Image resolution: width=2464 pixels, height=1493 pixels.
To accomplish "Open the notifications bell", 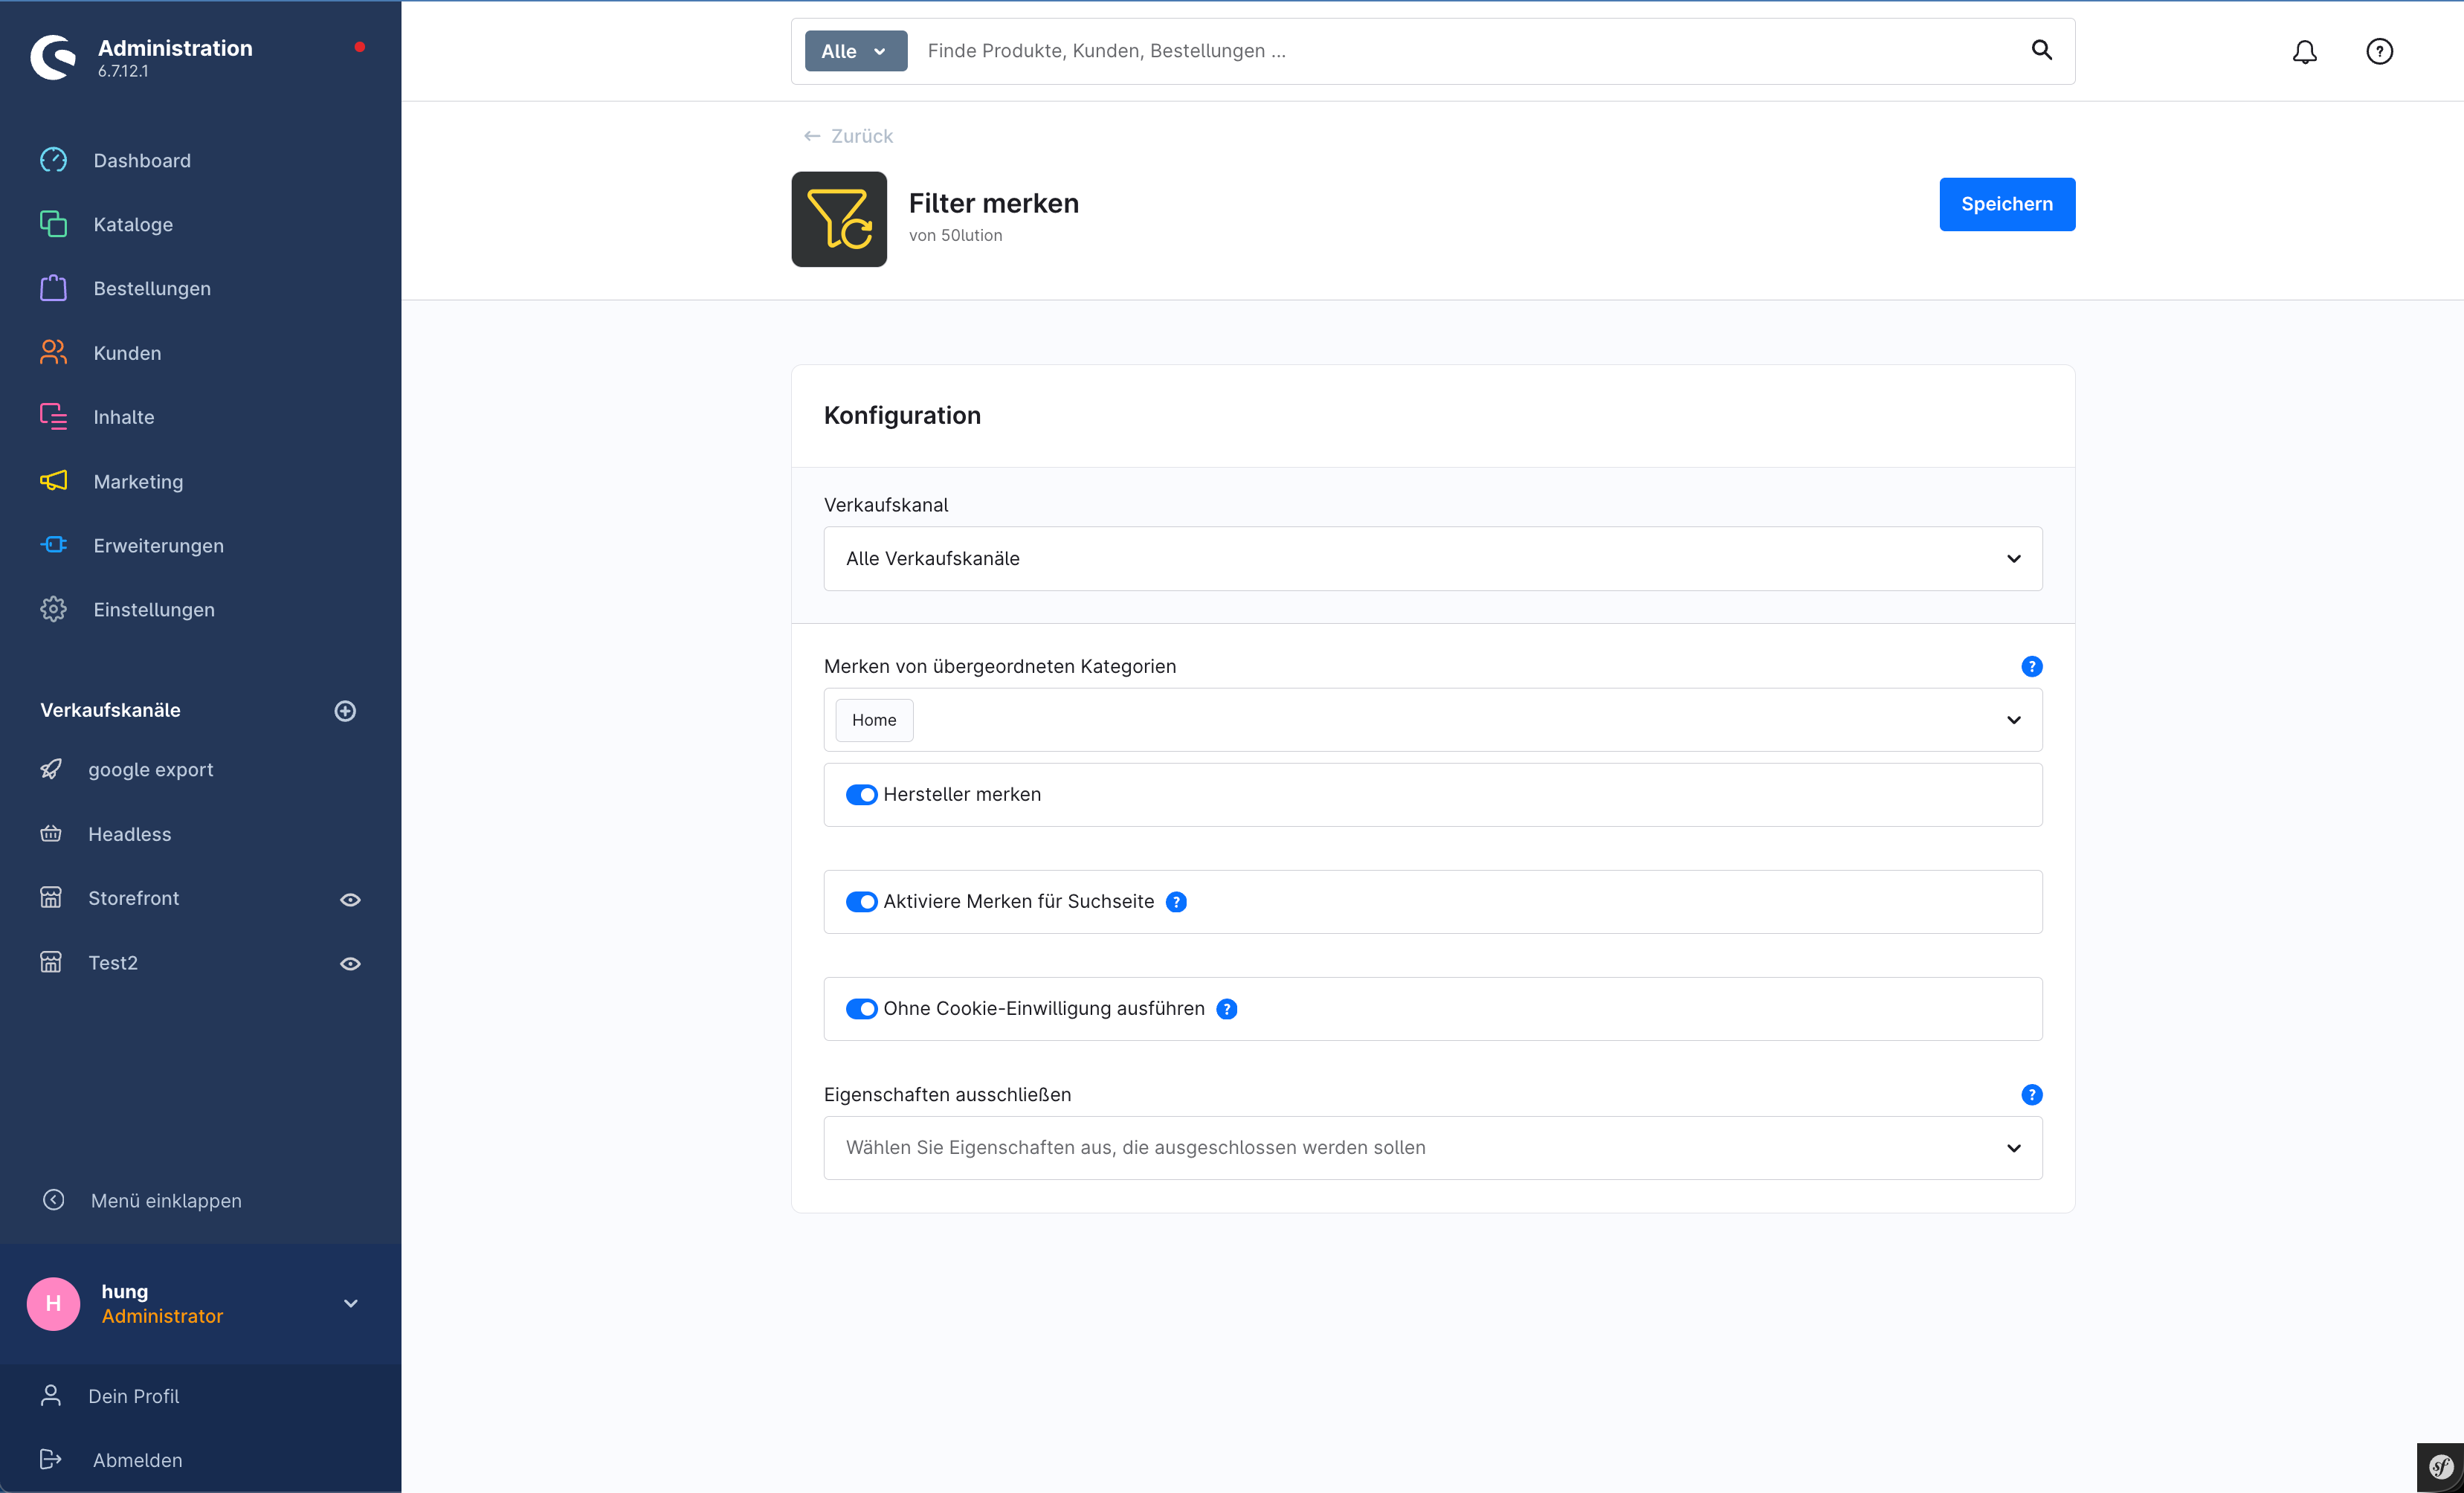I will tap(2304, 51).
